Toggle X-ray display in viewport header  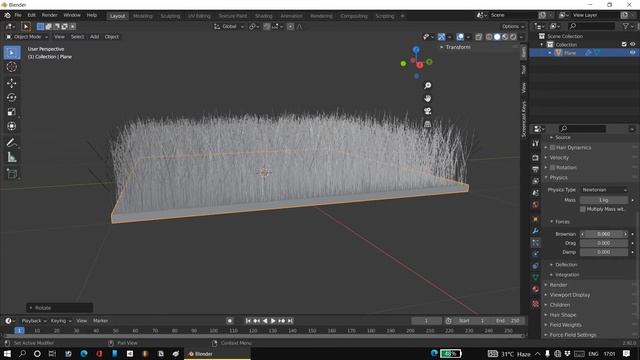[478, 37]
